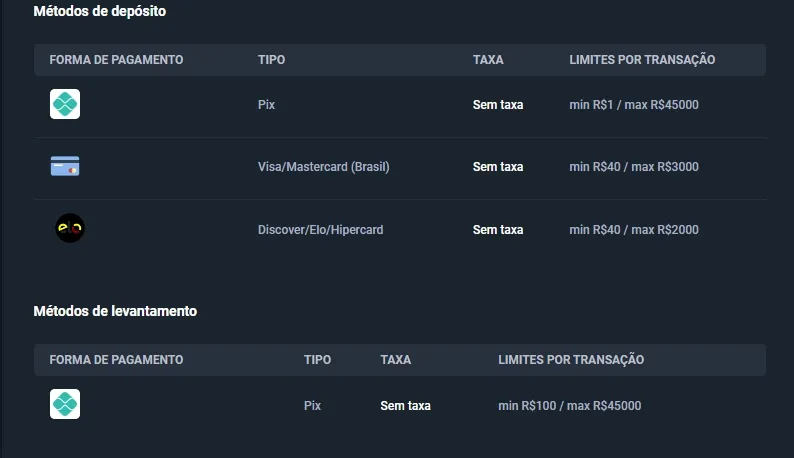Click the Discover/Elo/Hipercard black round icon

click(x=70, y=229)
